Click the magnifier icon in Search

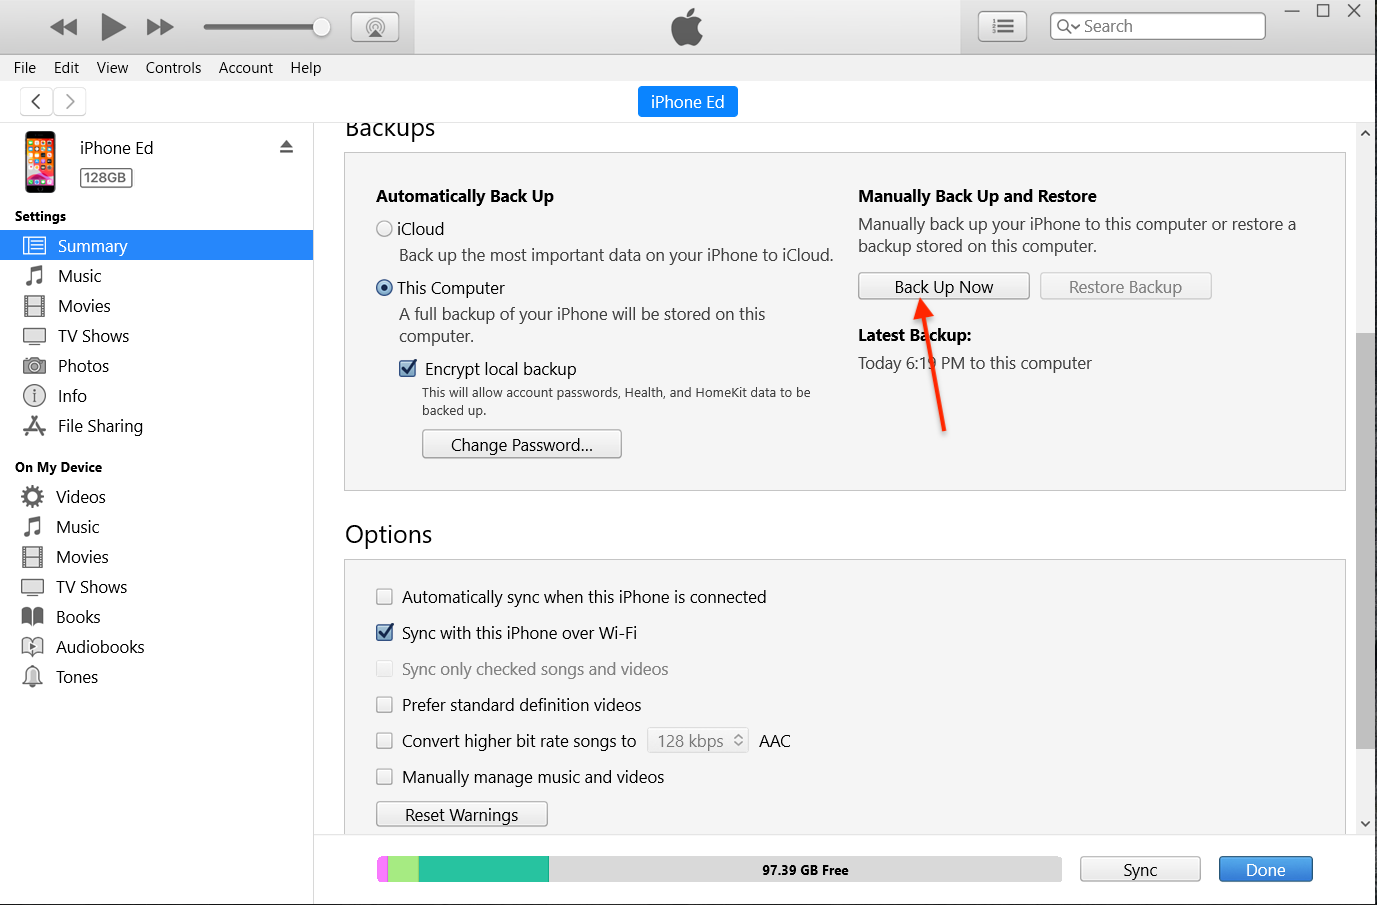pyautogui.click(x=1064, y=27)
